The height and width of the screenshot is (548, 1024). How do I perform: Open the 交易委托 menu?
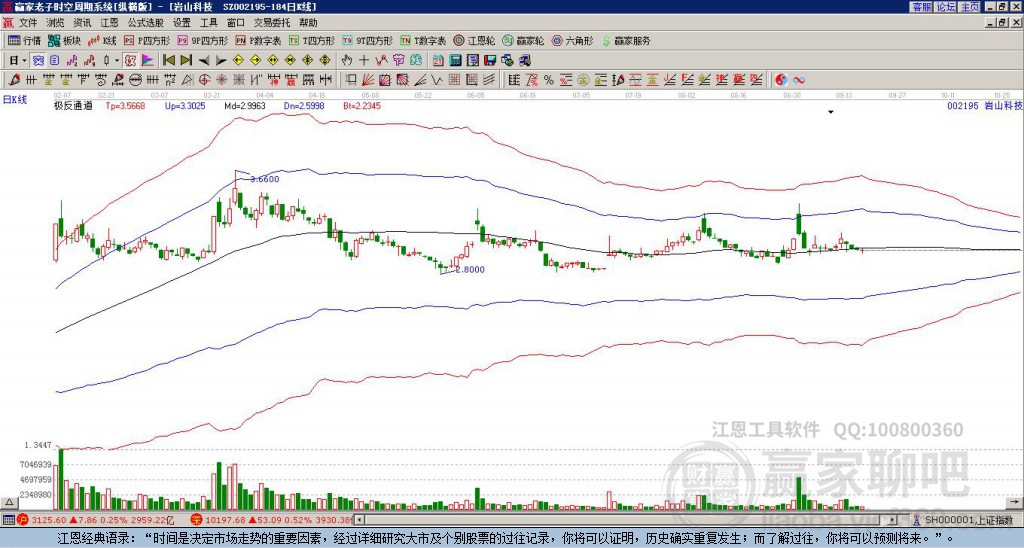click(x=272, y=23)
